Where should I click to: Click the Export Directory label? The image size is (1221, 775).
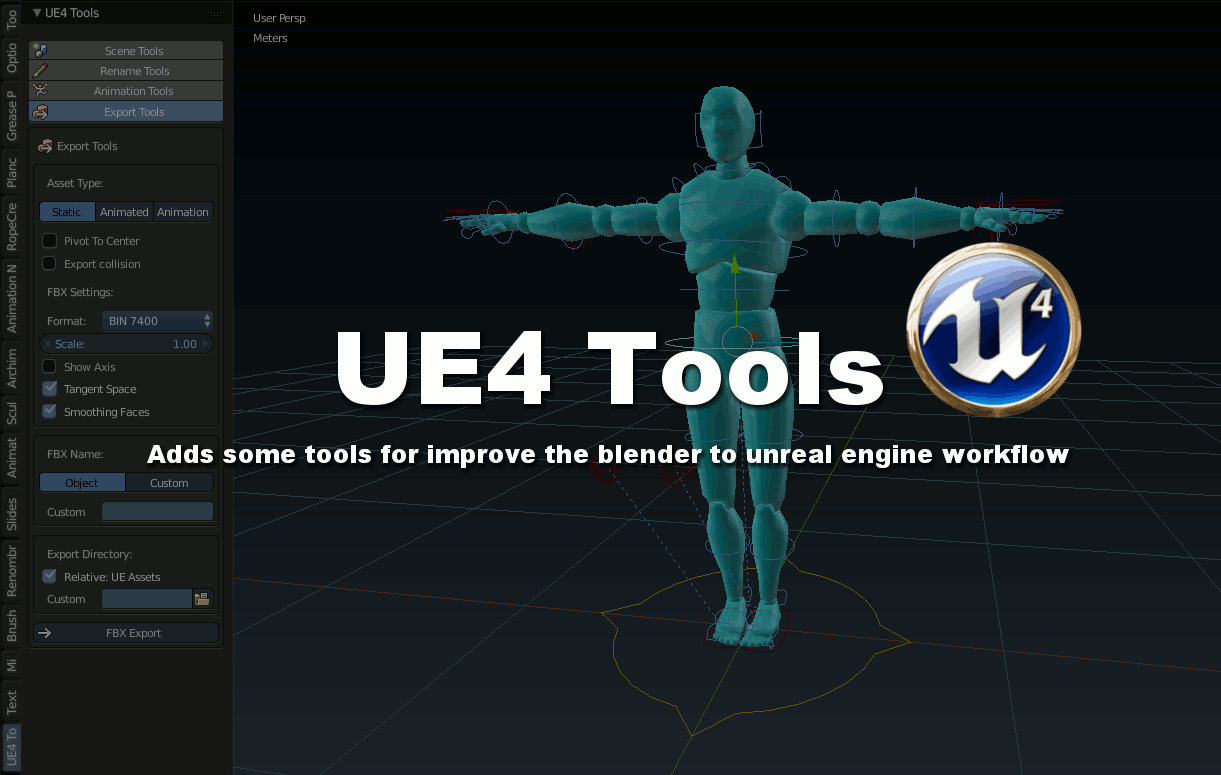[89, 554]
